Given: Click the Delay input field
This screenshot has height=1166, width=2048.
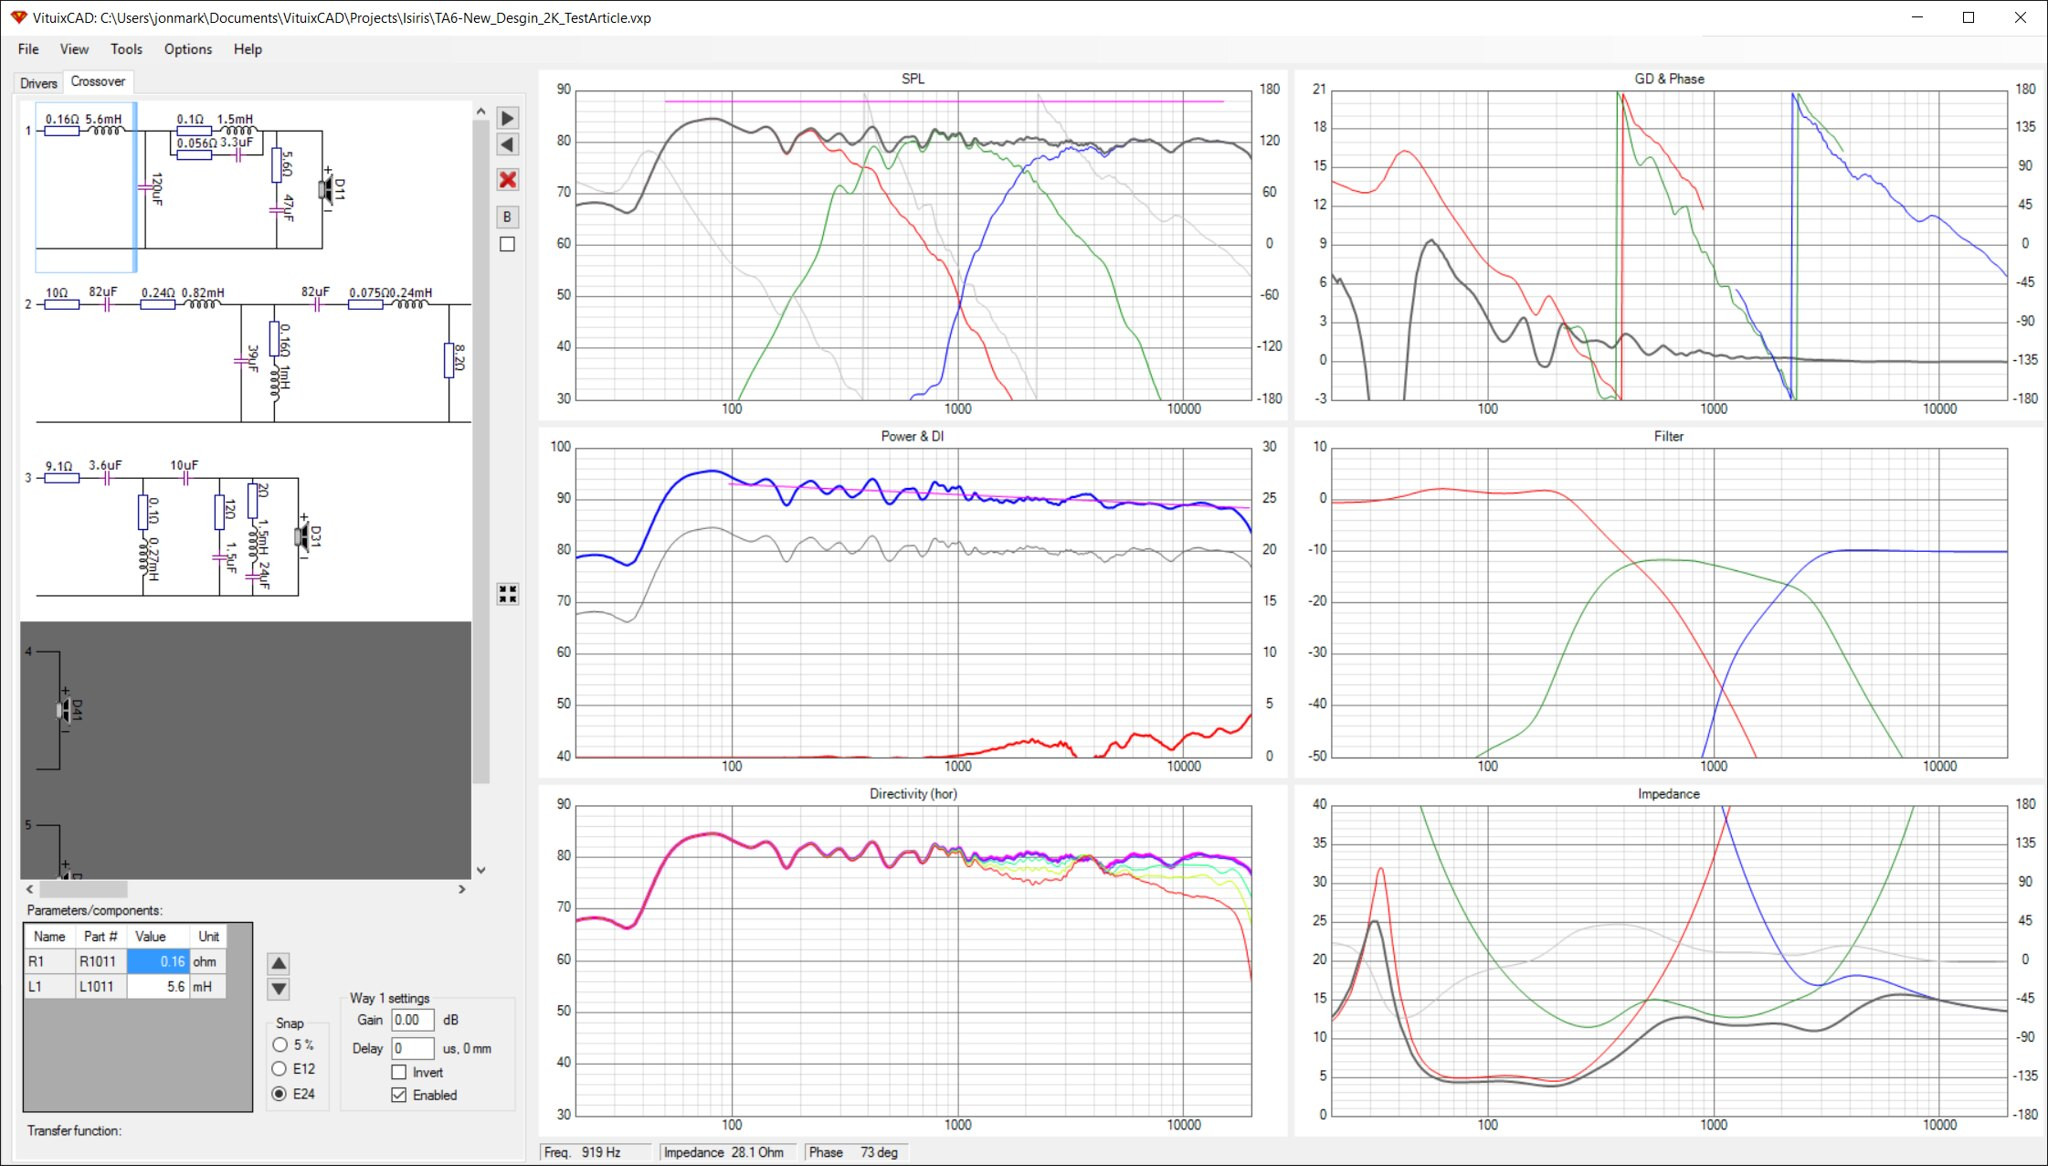Looking at the screenshot, I should [413, 1048].
